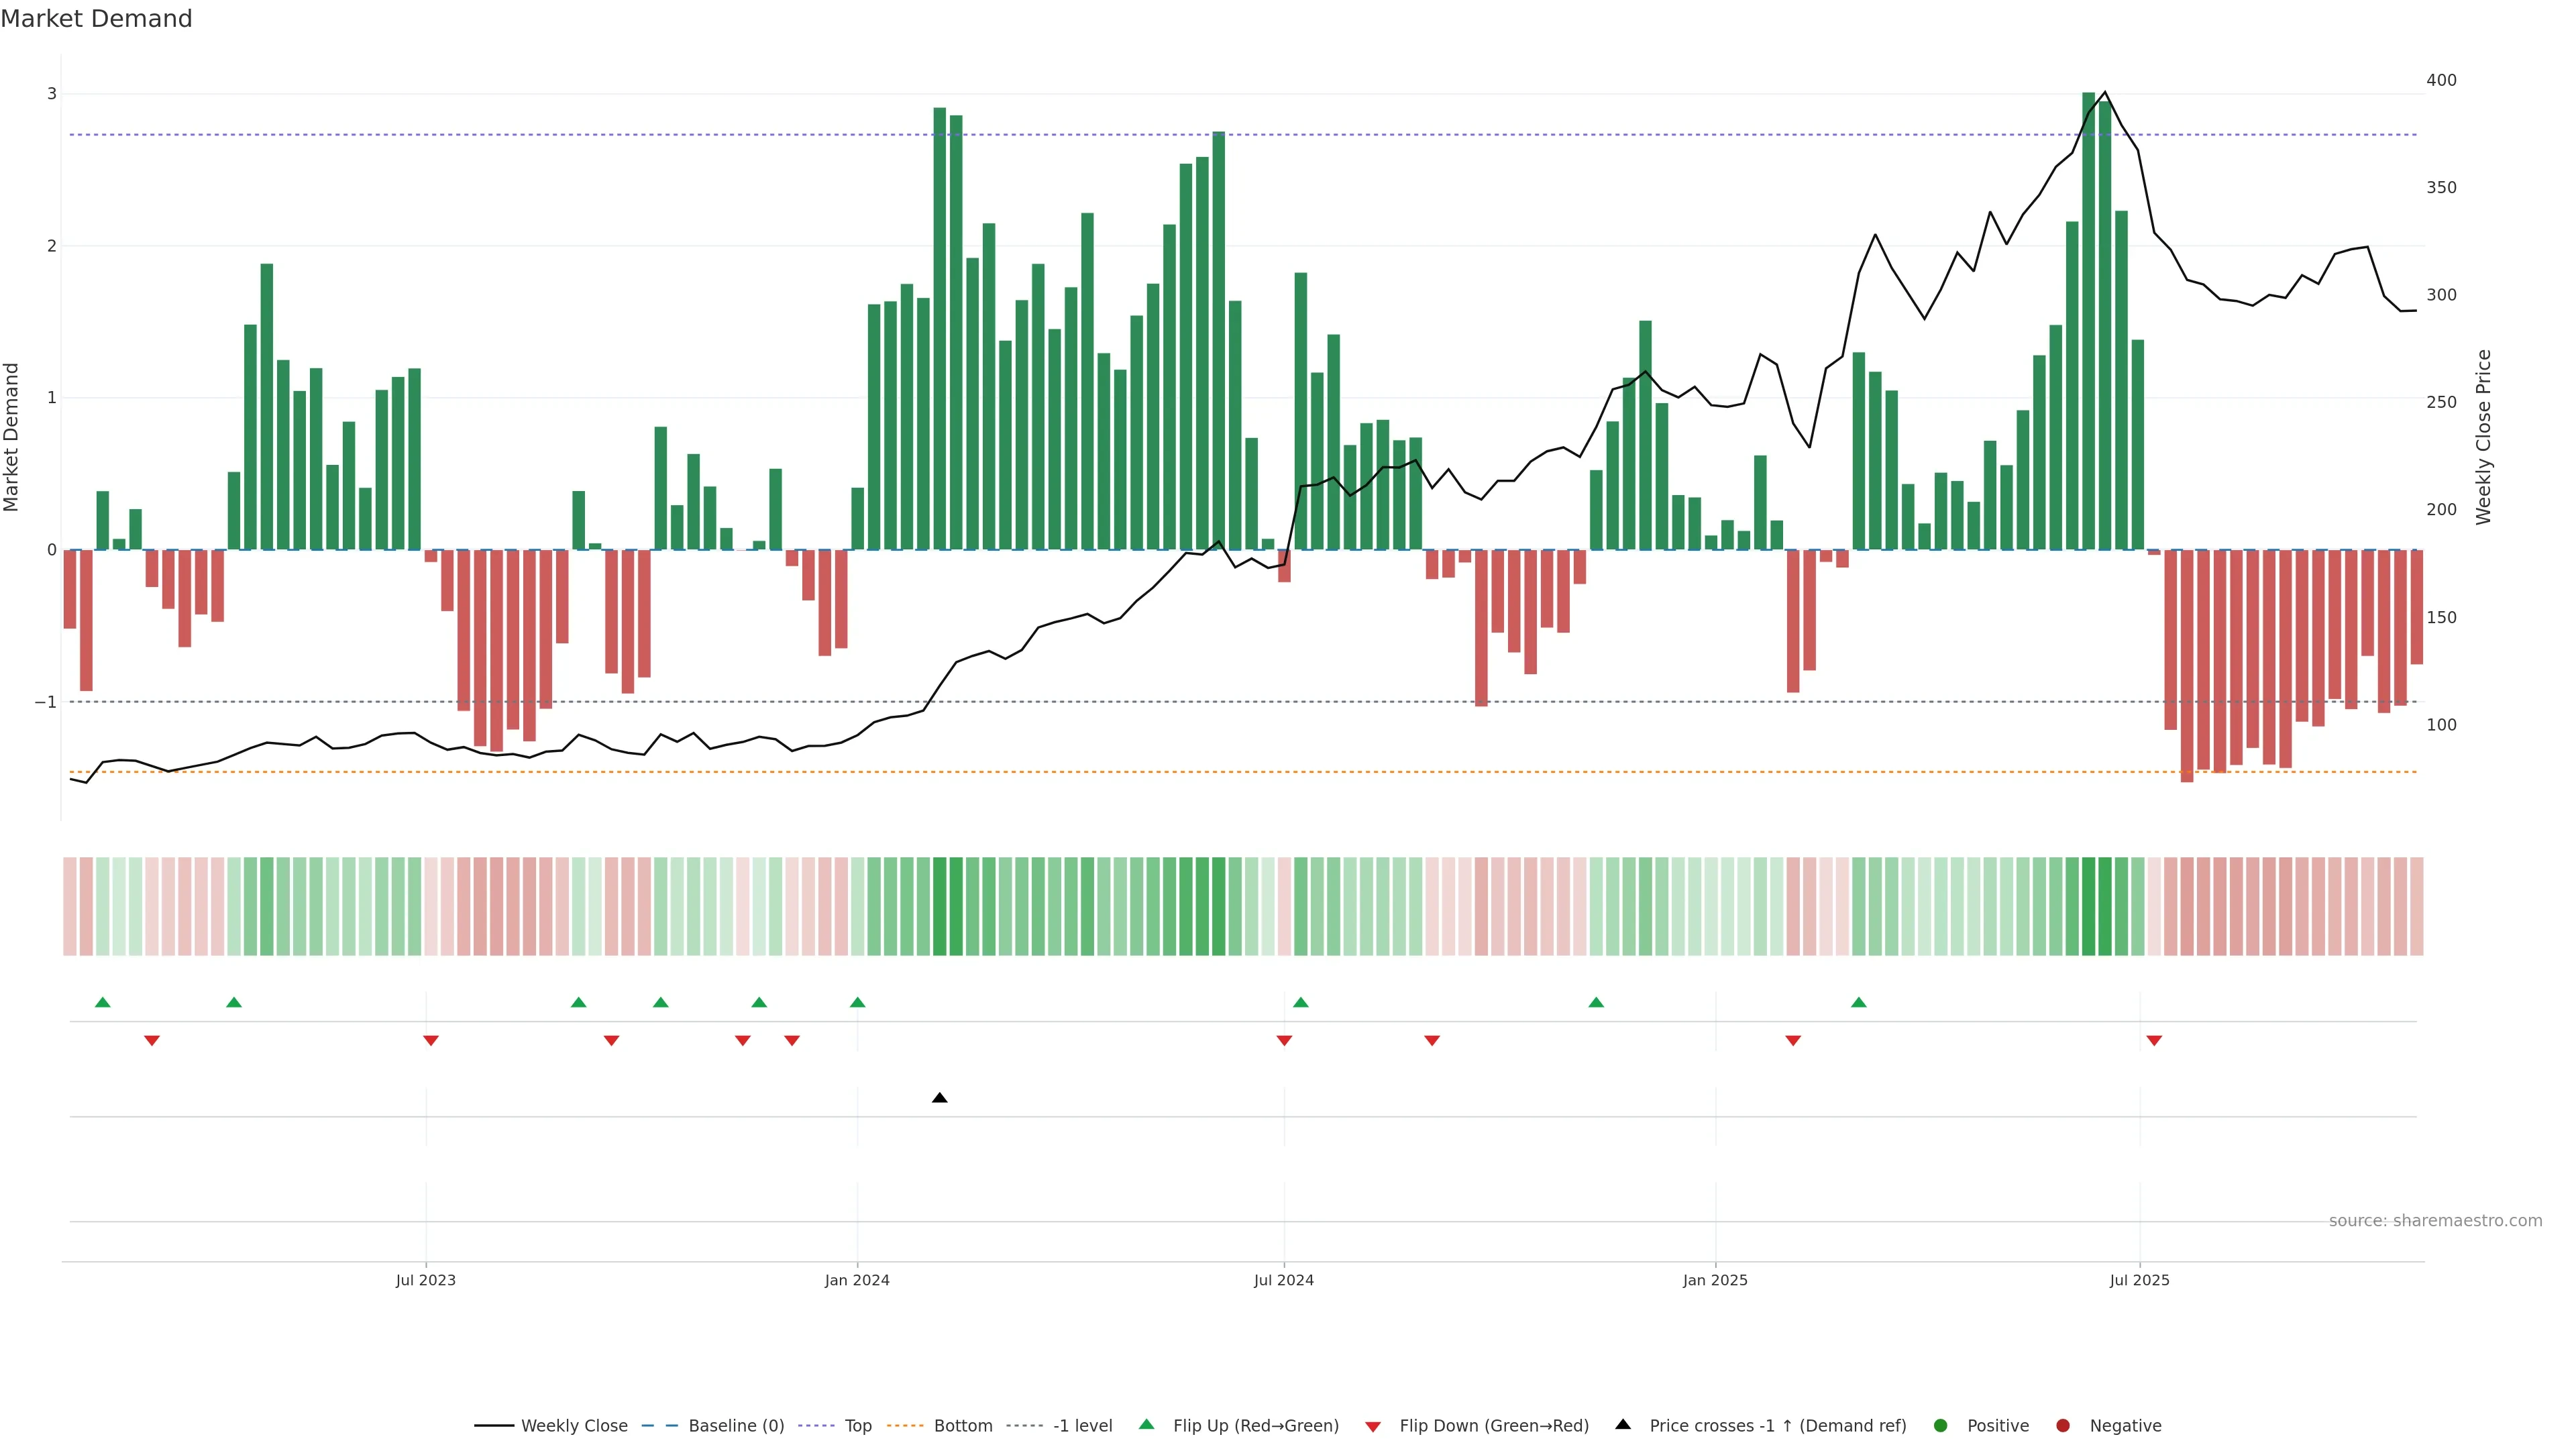Toggle the Top dotted line legend
The height and width of the screenshot is (1449, 2576).
tap(857, 1425)
